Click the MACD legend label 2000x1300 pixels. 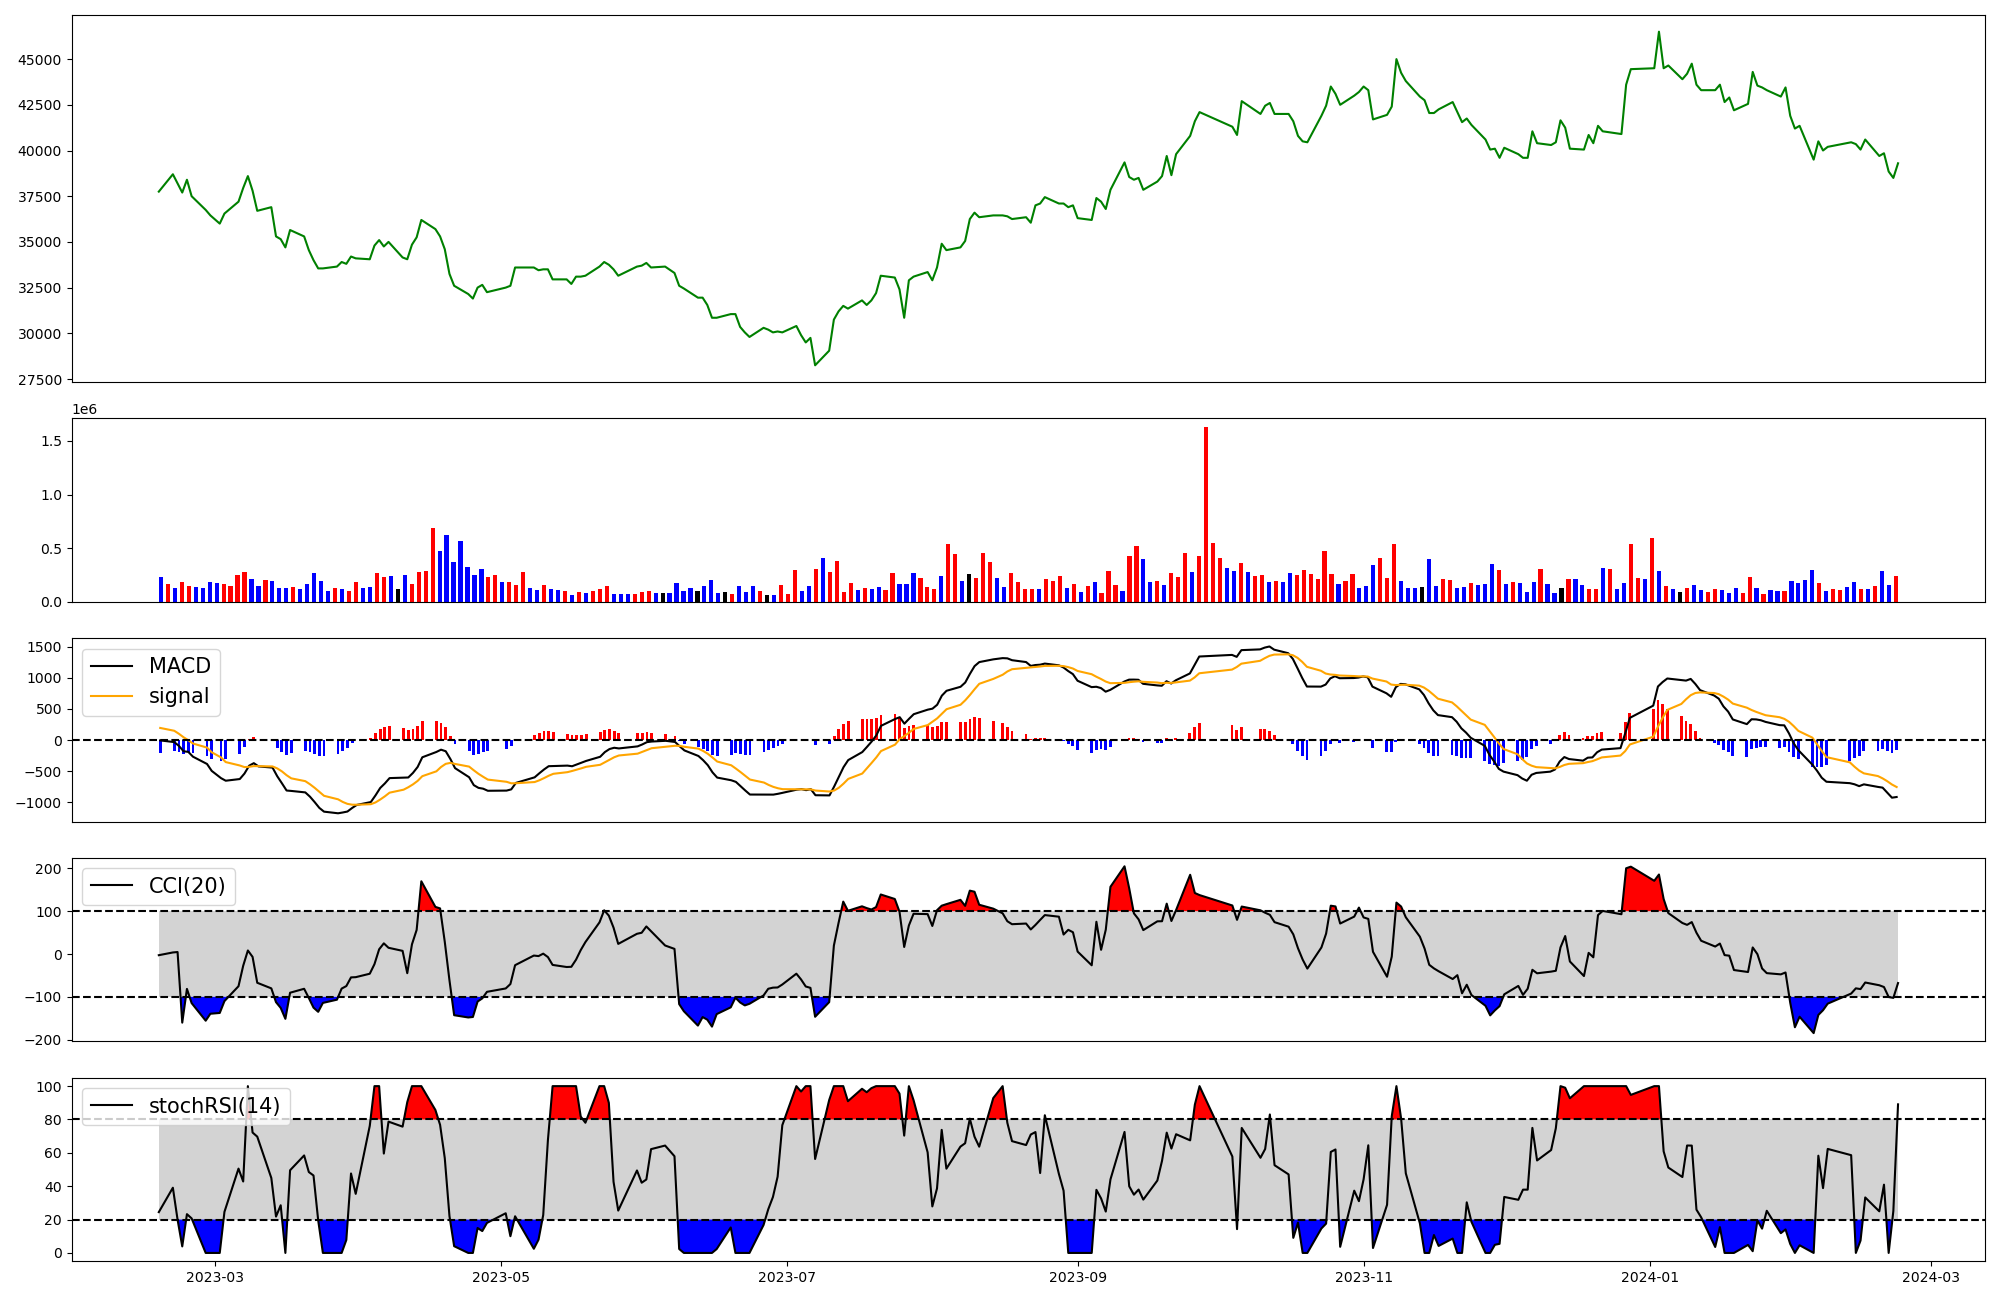(179, 666)
